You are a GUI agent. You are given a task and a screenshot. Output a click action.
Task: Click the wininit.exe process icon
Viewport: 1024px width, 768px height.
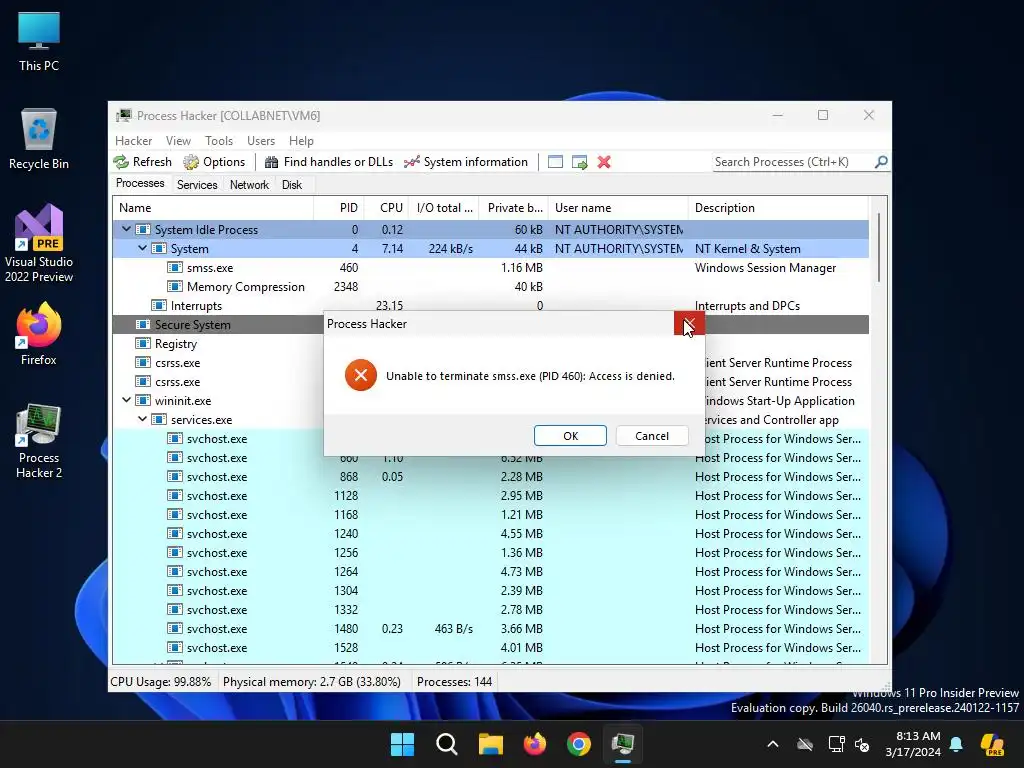(142, 400)
